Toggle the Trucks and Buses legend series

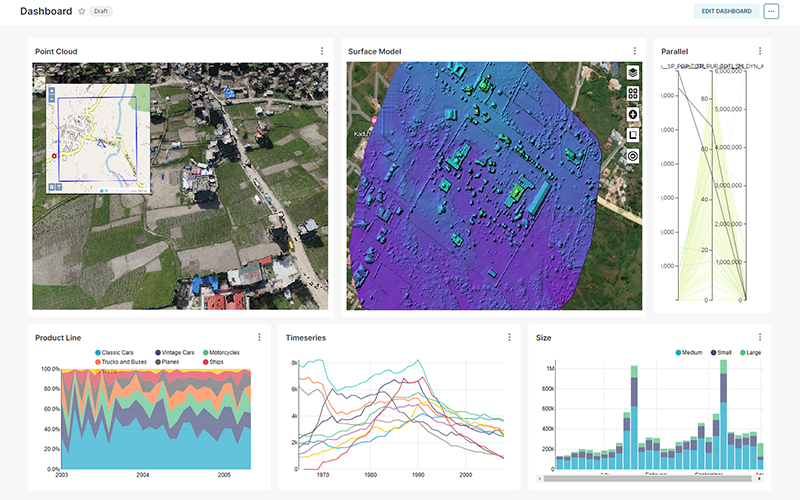tap(121, 362)
